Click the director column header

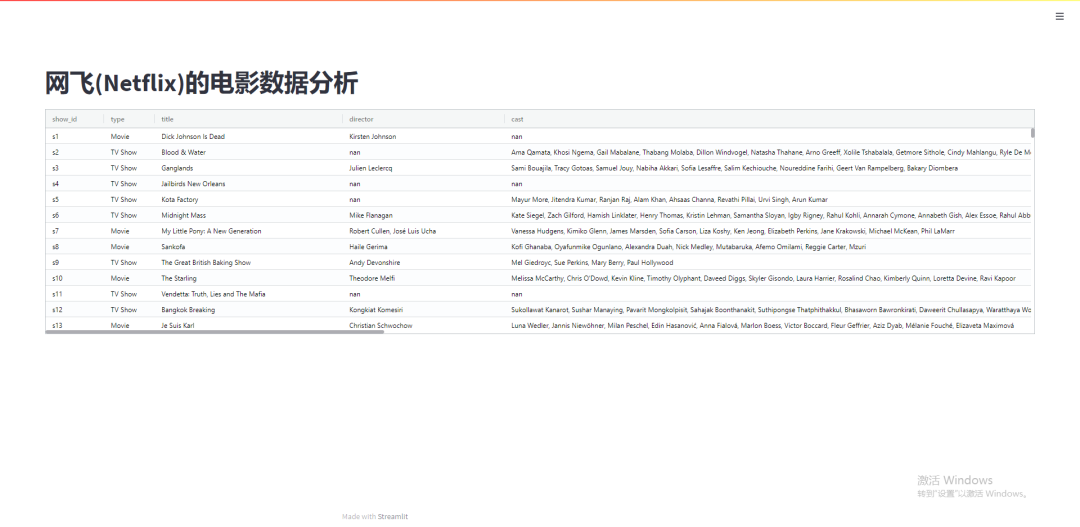tap(361, 119)
